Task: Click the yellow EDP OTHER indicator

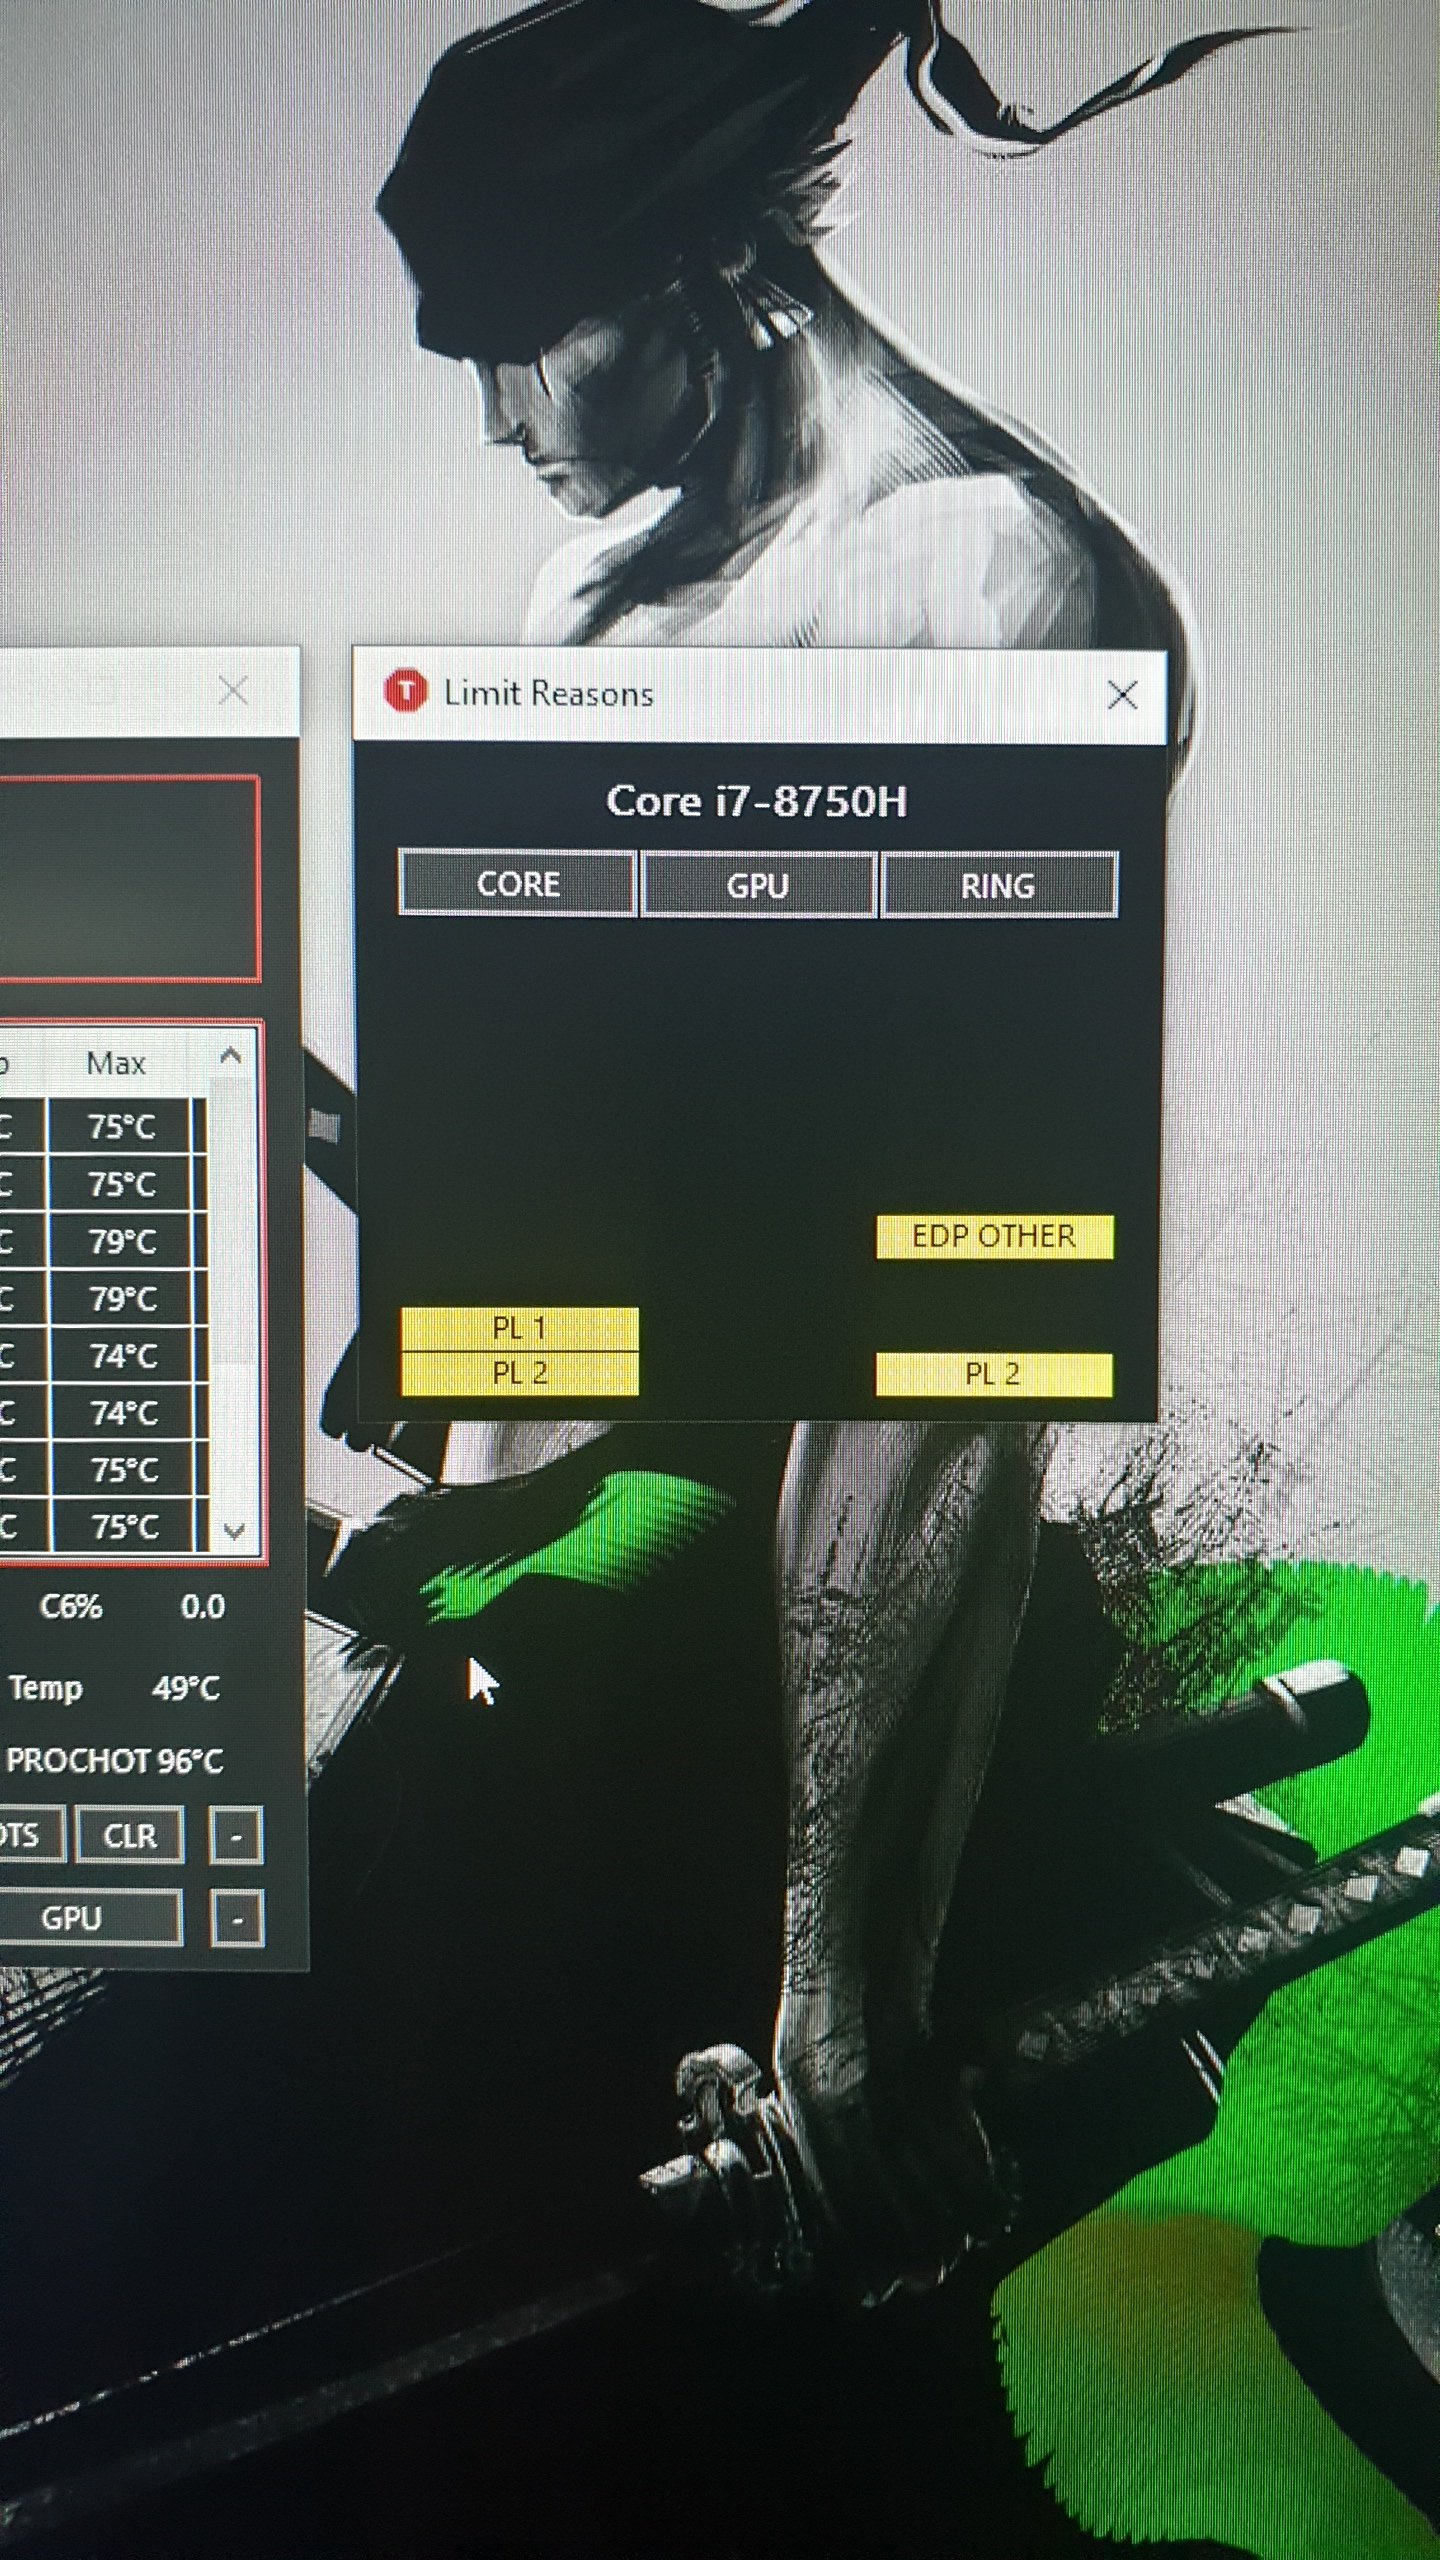Action: click(994, 1236)
